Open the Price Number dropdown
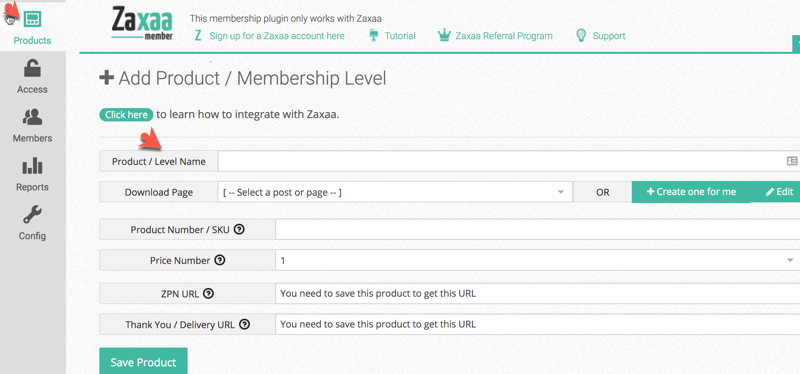Image resolution: width=800 pixels, height=374 pixels. point(538,260)
